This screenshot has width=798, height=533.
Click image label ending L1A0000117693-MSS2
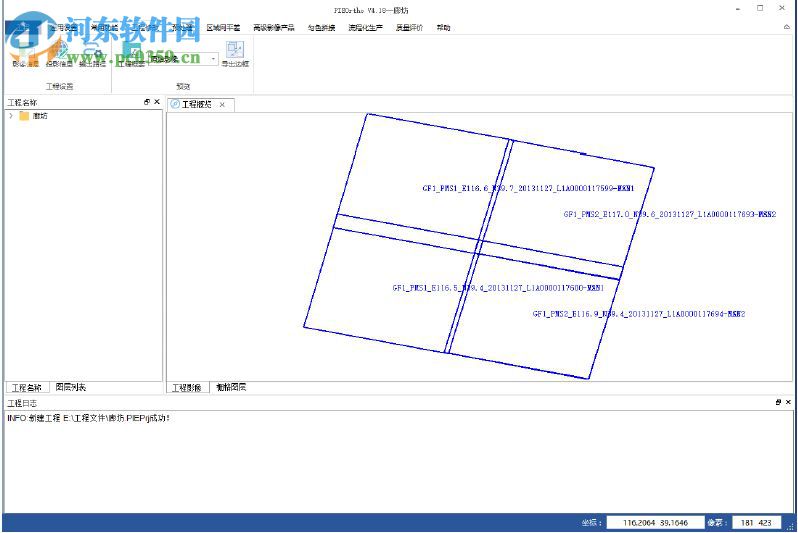point(670,214)
